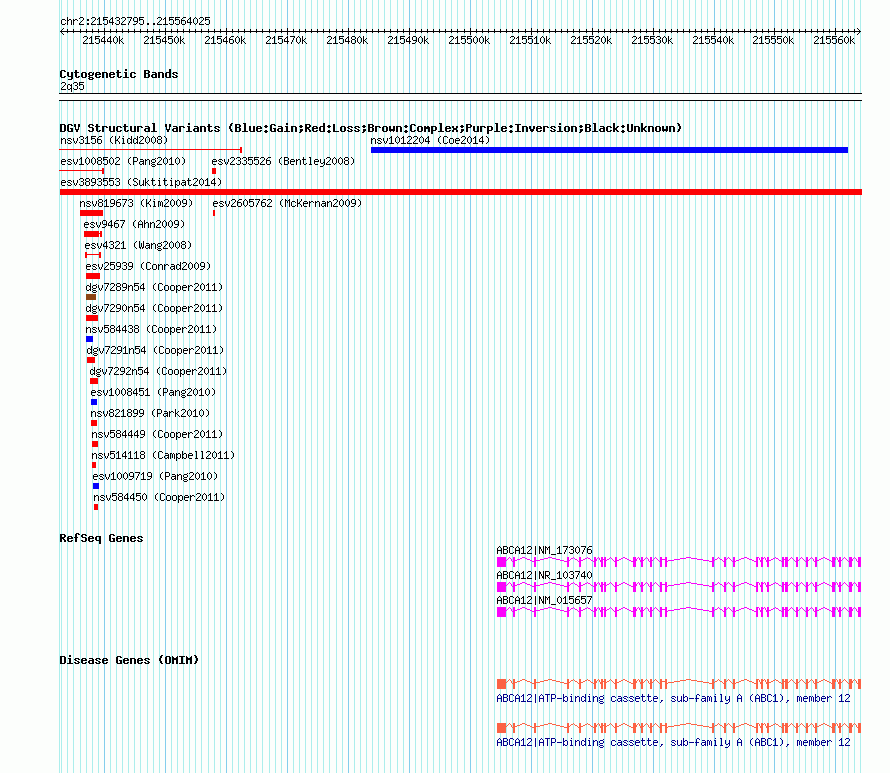Viewport: 890px width, 773px height.
Task: Click the 215520k ruler tick label
Action: [x=591, y=40]
